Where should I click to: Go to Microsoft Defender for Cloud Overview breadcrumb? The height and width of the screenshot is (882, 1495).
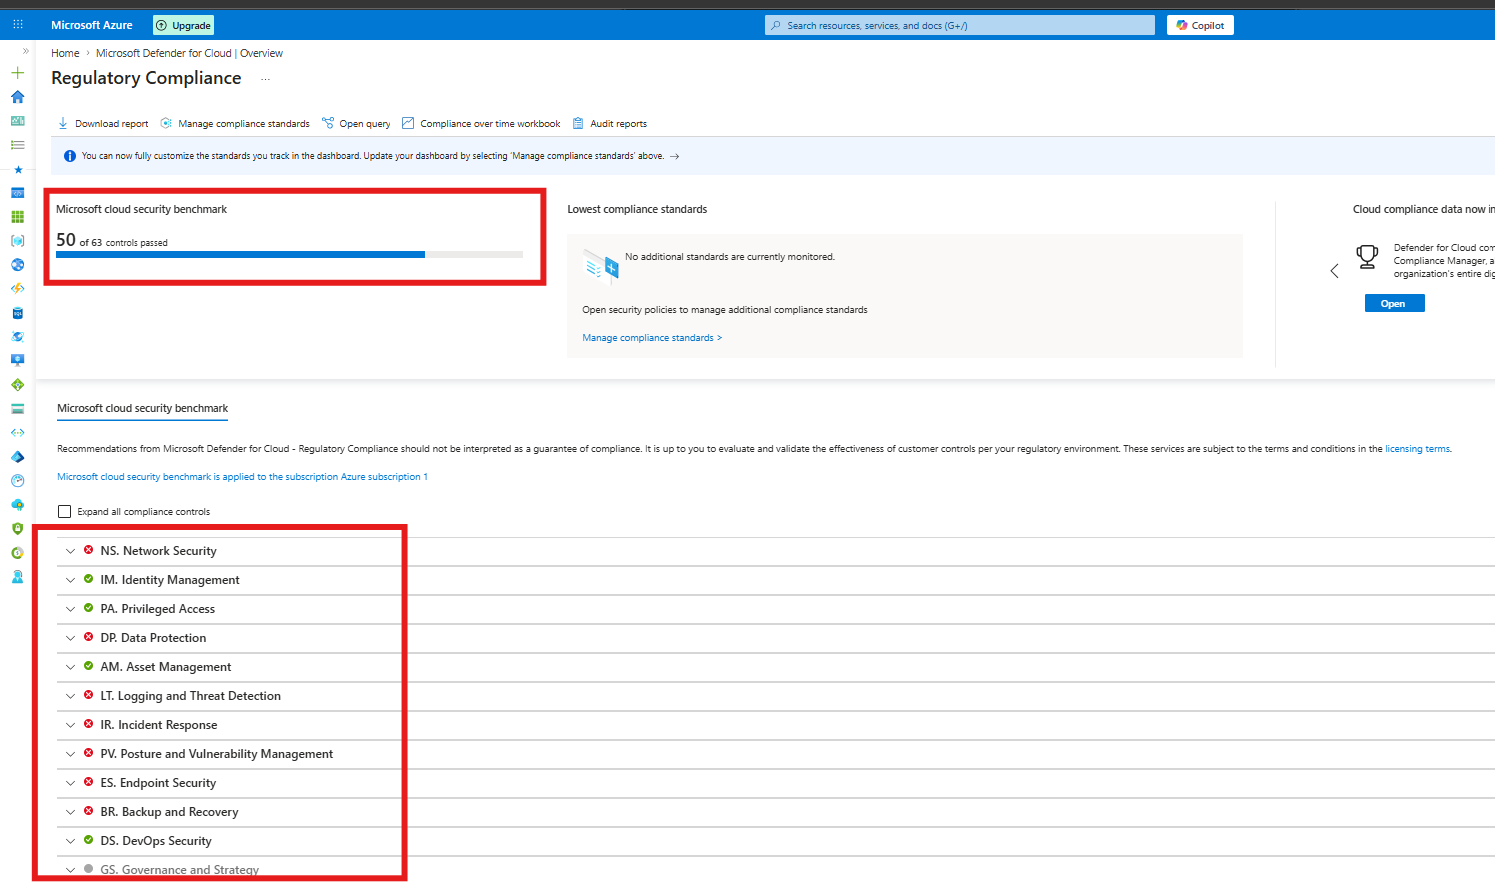click(189, 53)
